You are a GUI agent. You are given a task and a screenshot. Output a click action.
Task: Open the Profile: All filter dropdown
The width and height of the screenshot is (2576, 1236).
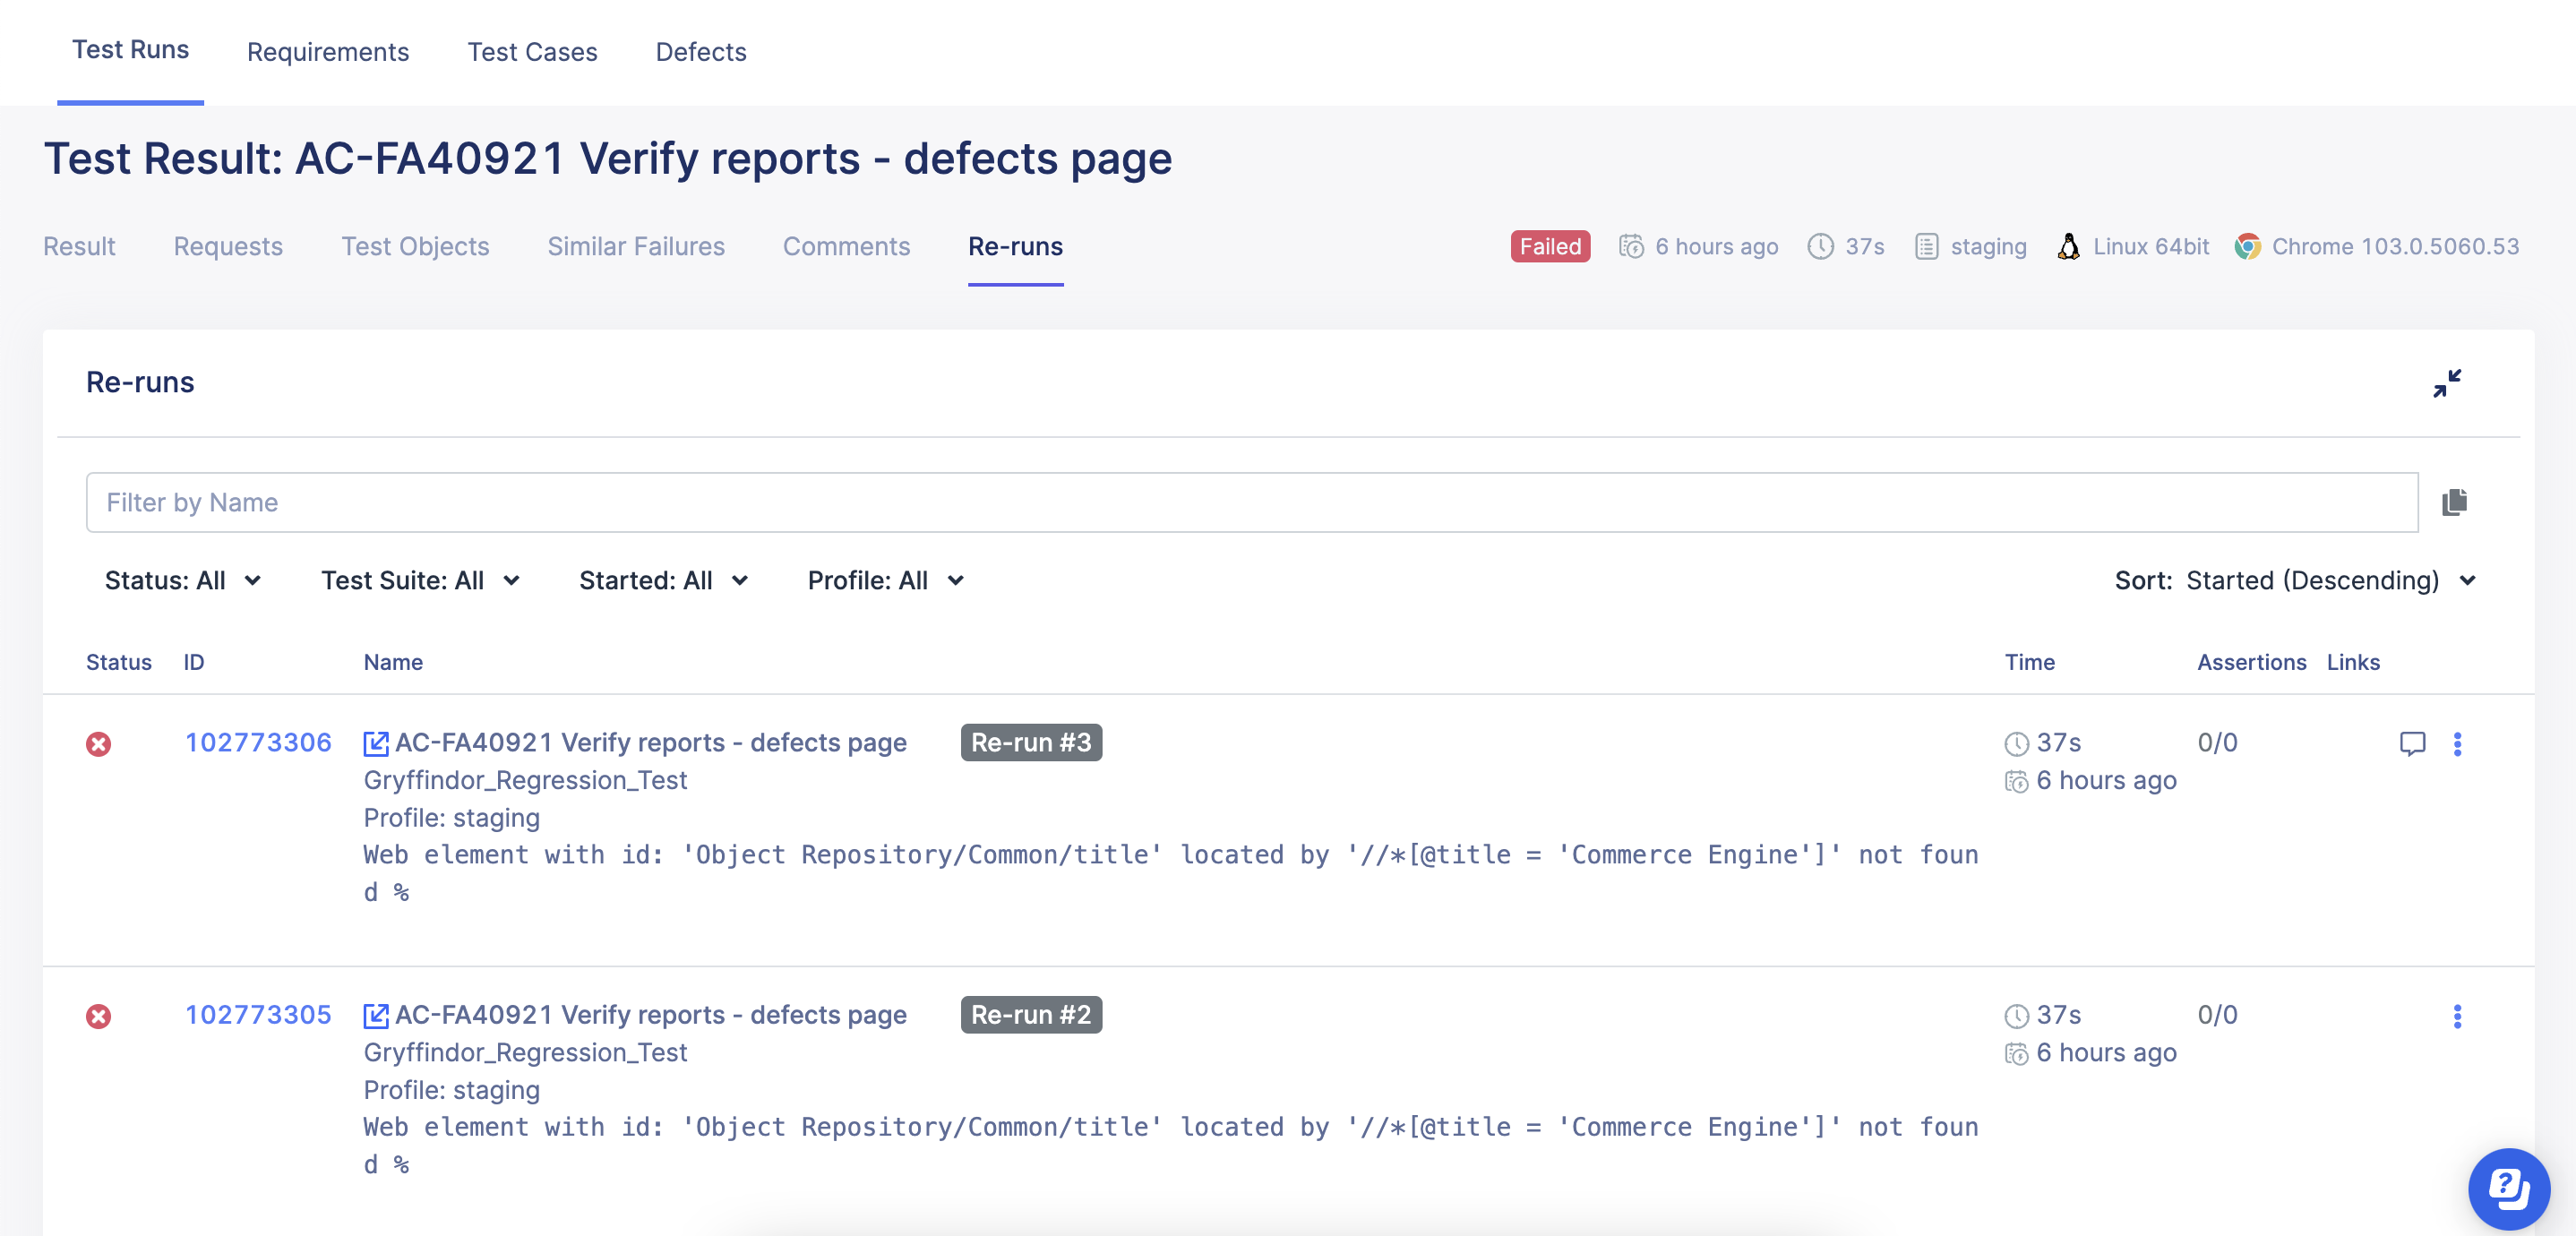click(885, 581)
